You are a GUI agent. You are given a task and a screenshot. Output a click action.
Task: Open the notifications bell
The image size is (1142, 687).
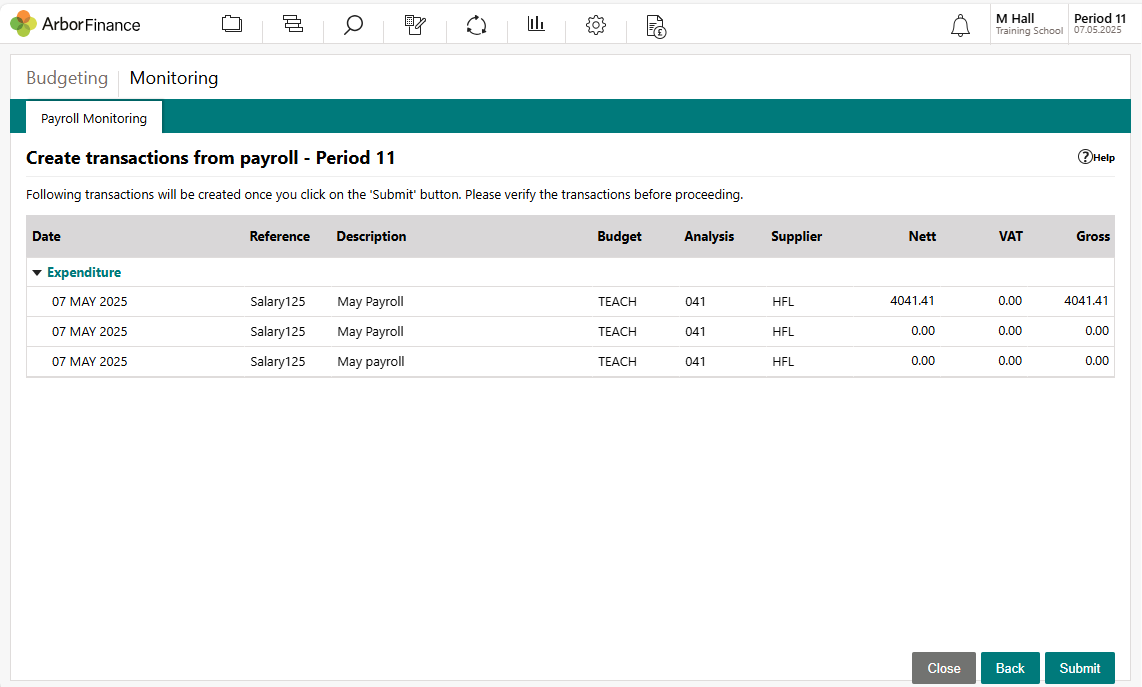coord(960,26)
